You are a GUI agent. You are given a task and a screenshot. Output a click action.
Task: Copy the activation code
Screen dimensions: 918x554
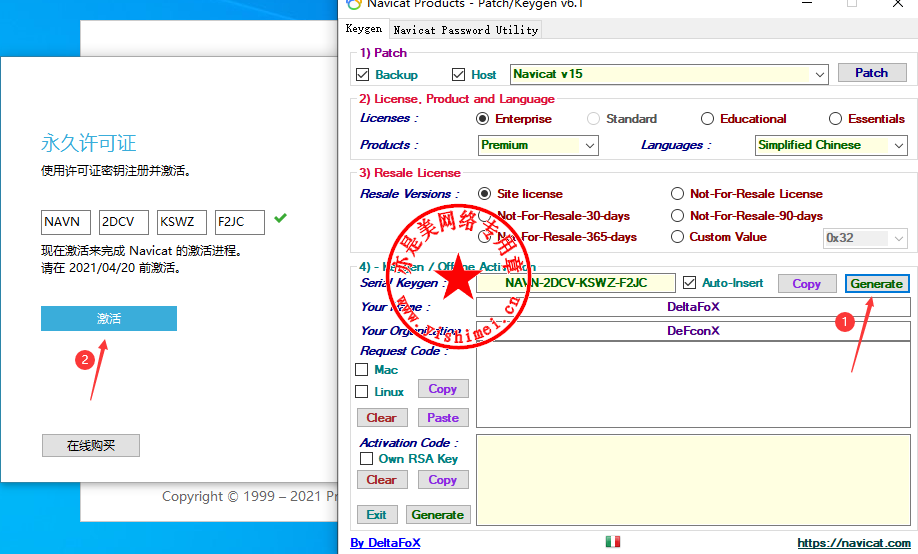tap(443, 480)
